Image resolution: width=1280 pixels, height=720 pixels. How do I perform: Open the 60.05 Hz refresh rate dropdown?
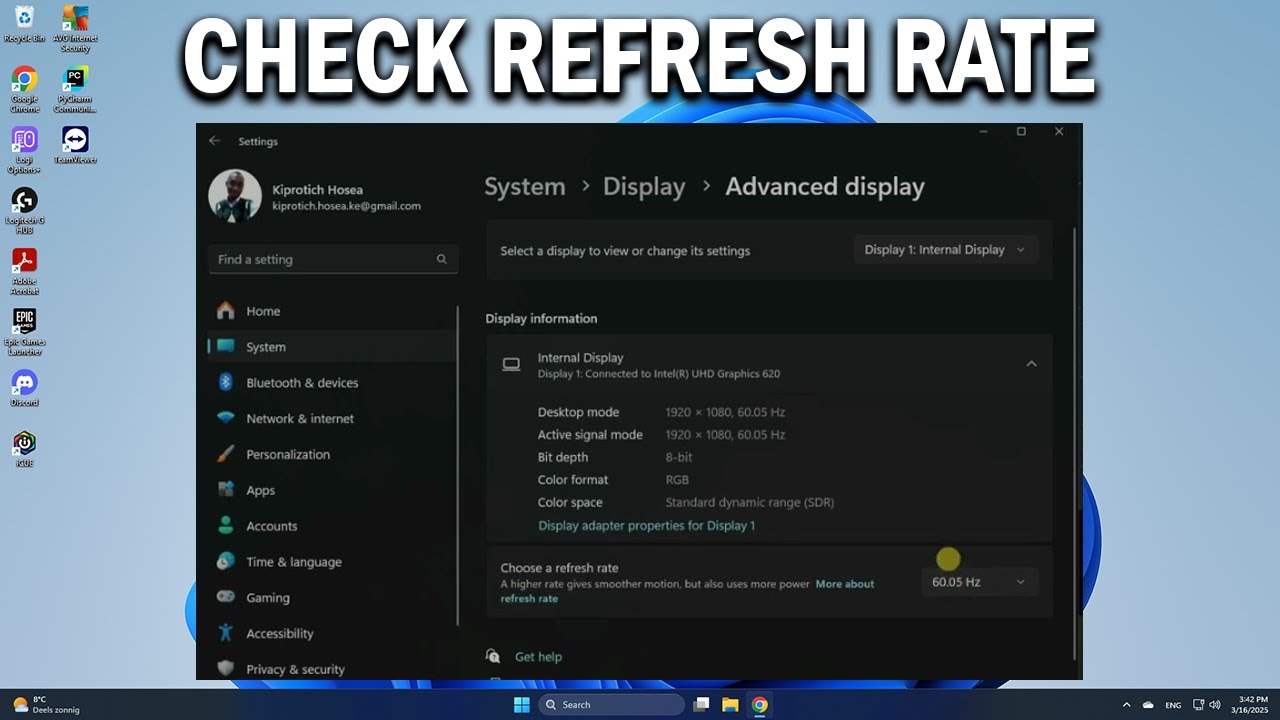pos(980,582)
